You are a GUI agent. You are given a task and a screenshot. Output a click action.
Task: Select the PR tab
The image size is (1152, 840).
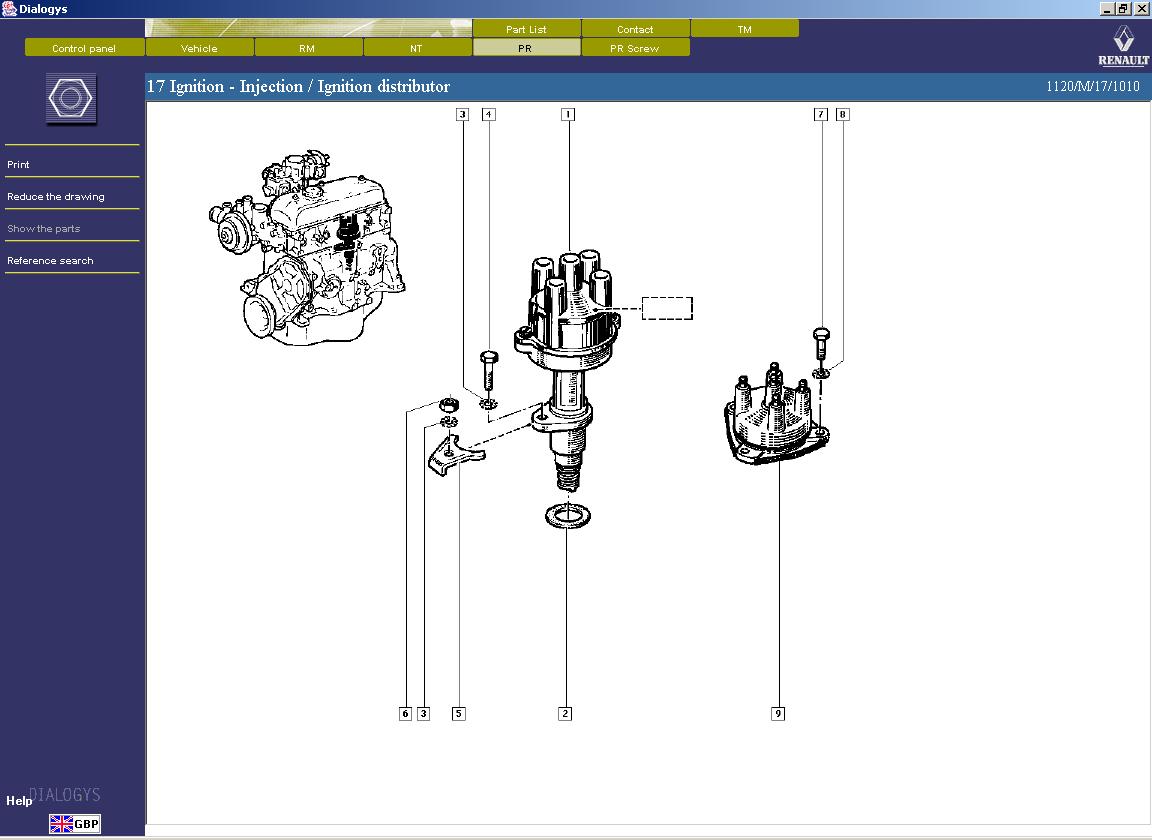tap(526, 48)
